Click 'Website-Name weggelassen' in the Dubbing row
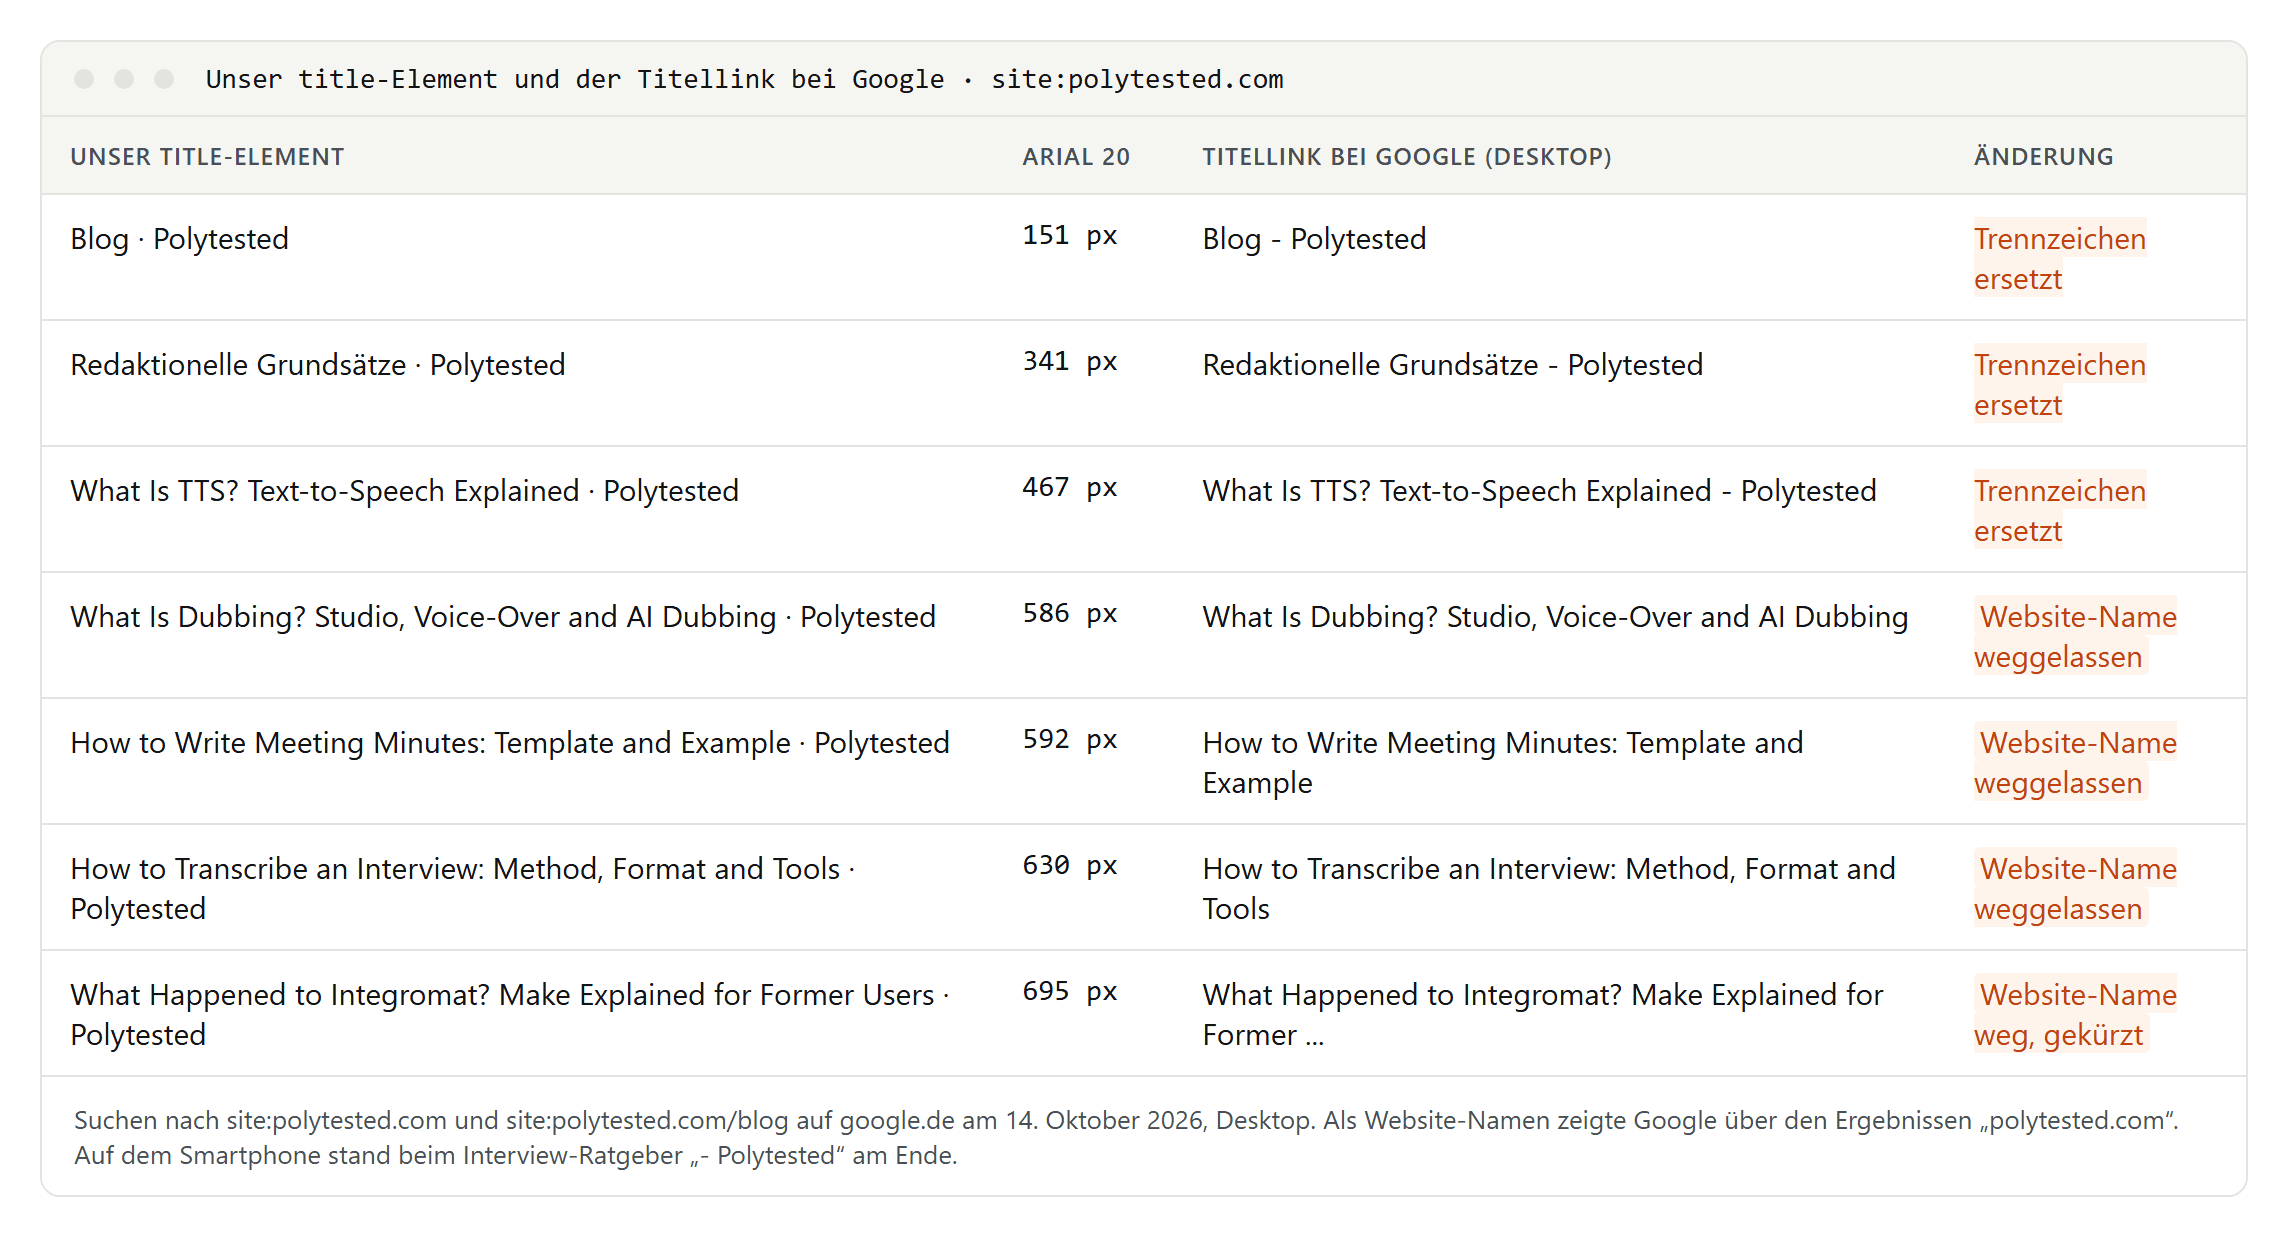 2075,637
